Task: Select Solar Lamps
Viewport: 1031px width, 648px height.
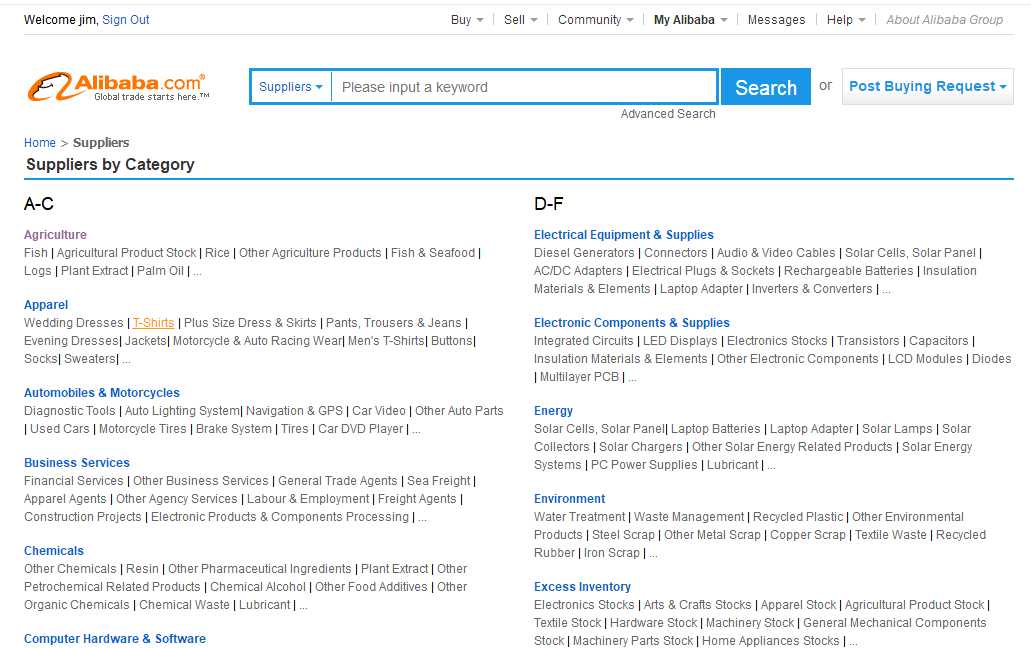Action: pyautogui.click(x=897, y=429)
